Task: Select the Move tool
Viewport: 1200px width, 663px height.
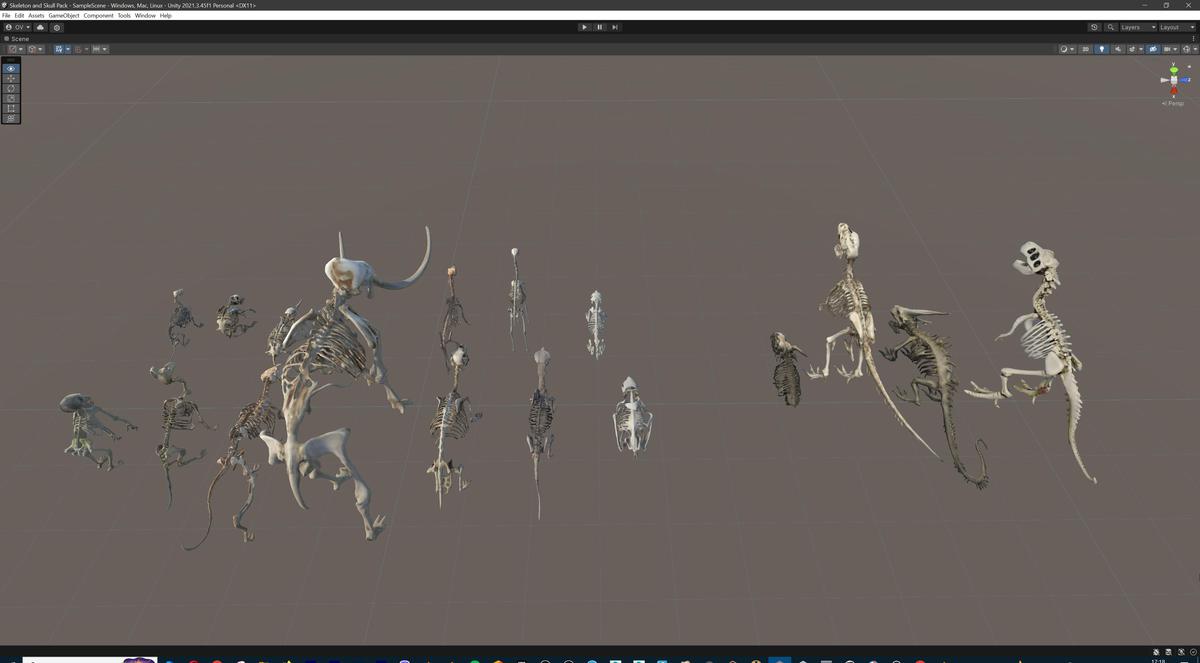Action: coord(10,78)
